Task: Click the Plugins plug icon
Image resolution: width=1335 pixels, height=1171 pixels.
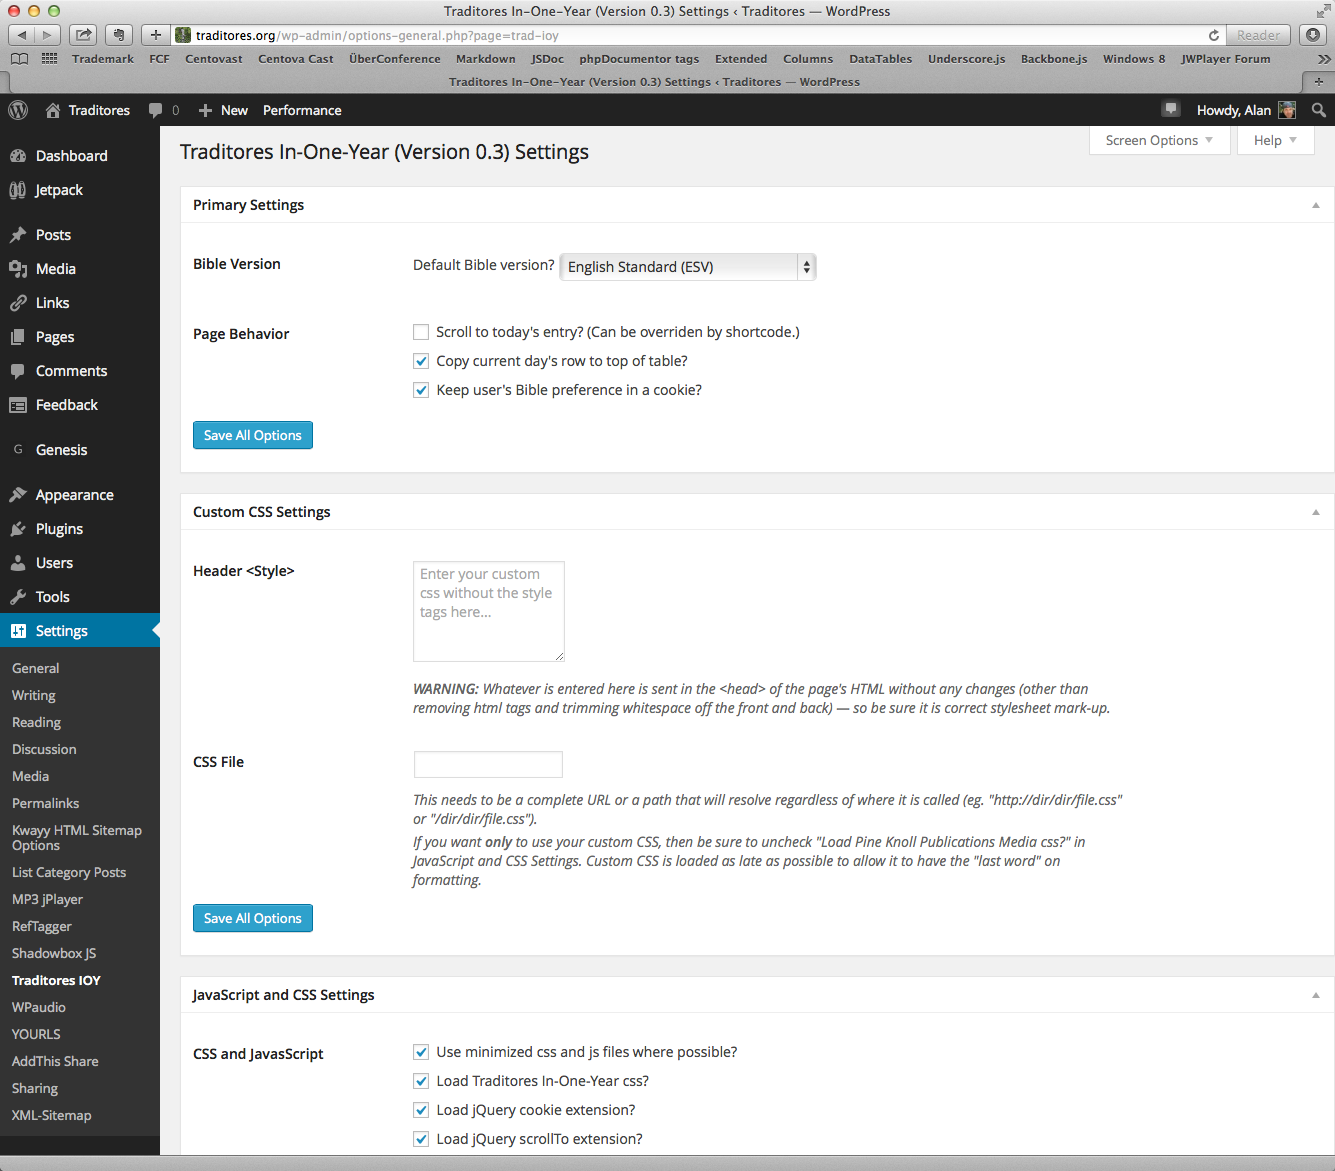Action: pos(18,529)
